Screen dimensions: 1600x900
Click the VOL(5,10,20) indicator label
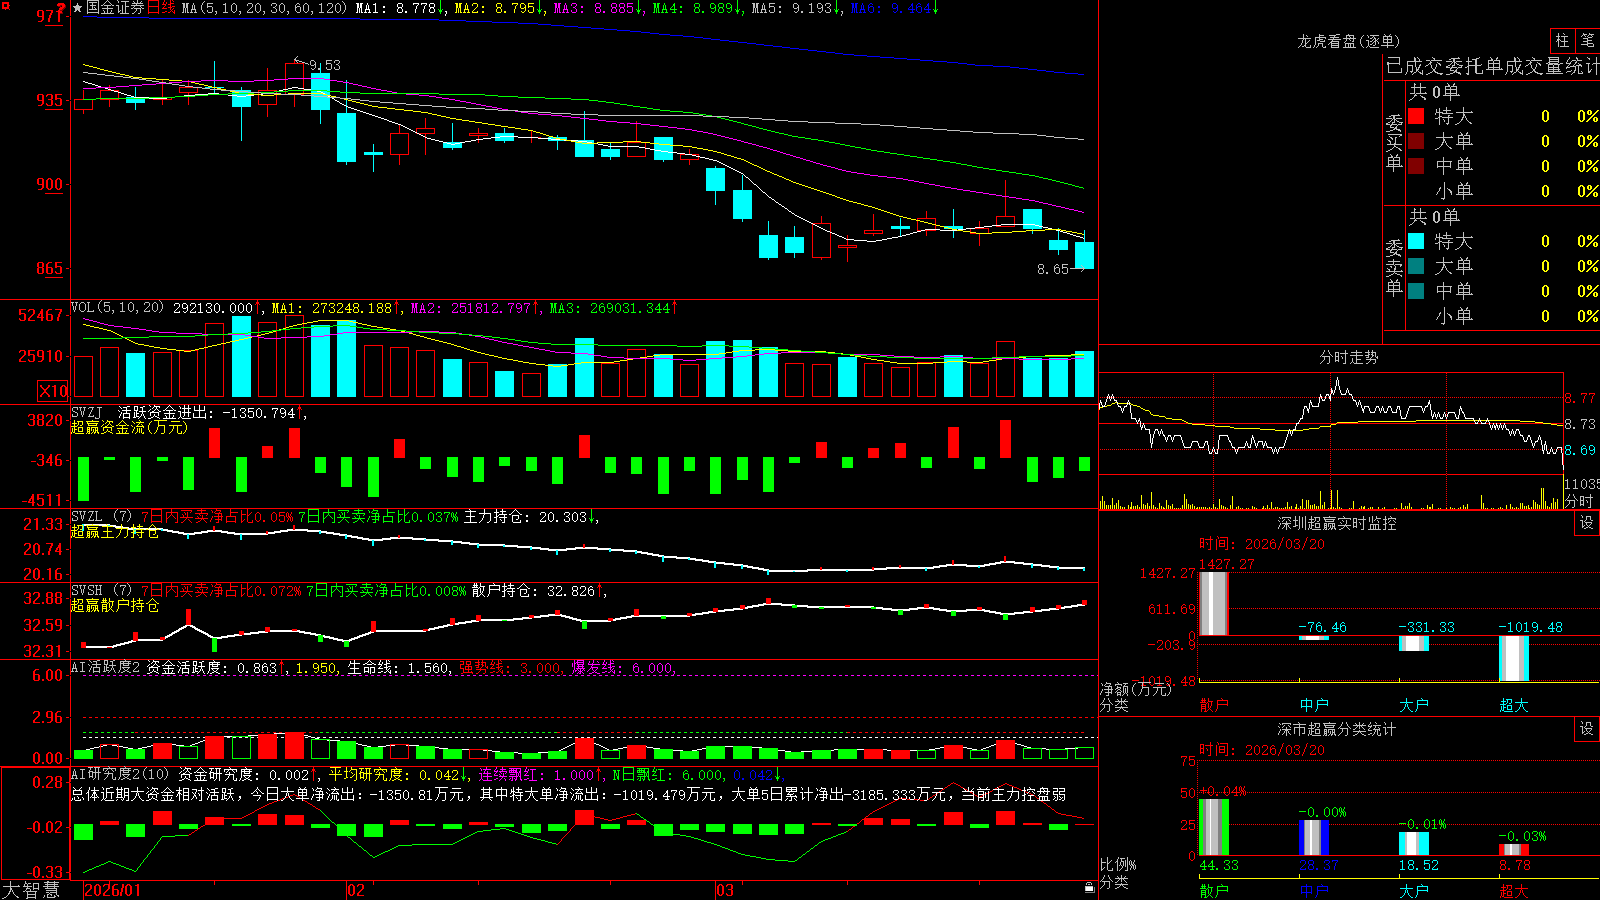coord(117,308)
